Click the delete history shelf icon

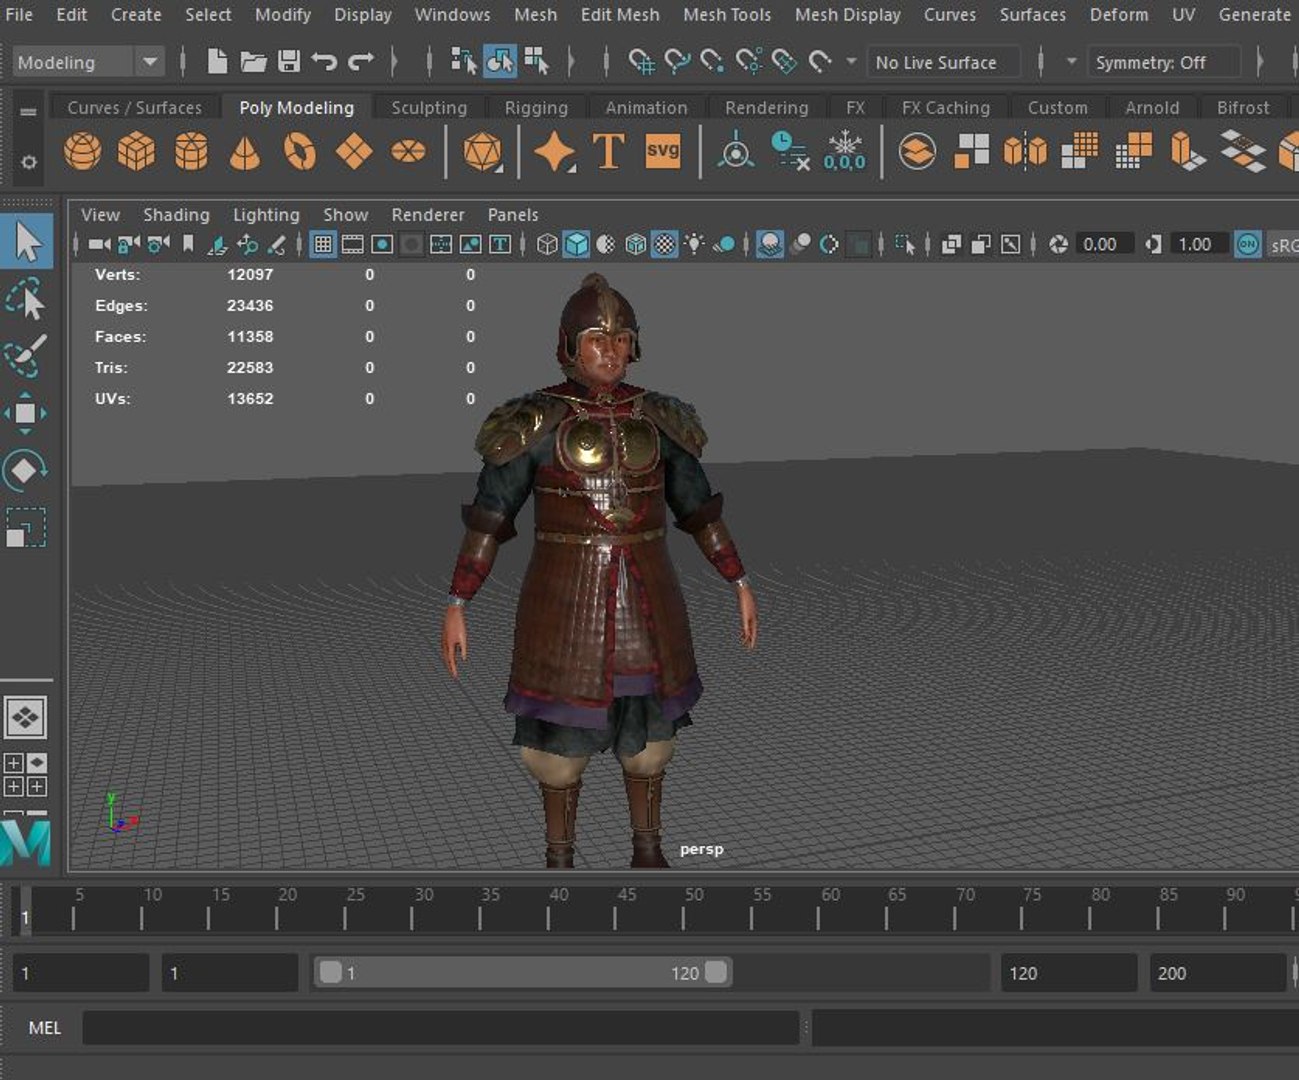pos(790,152)
